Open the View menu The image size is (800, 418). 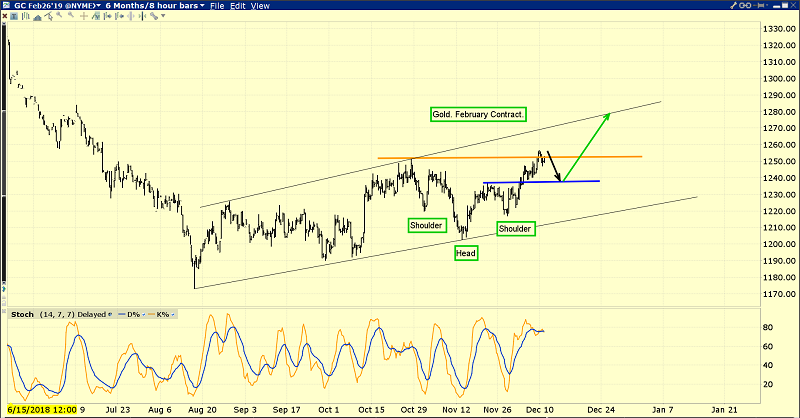click(260, 6)
